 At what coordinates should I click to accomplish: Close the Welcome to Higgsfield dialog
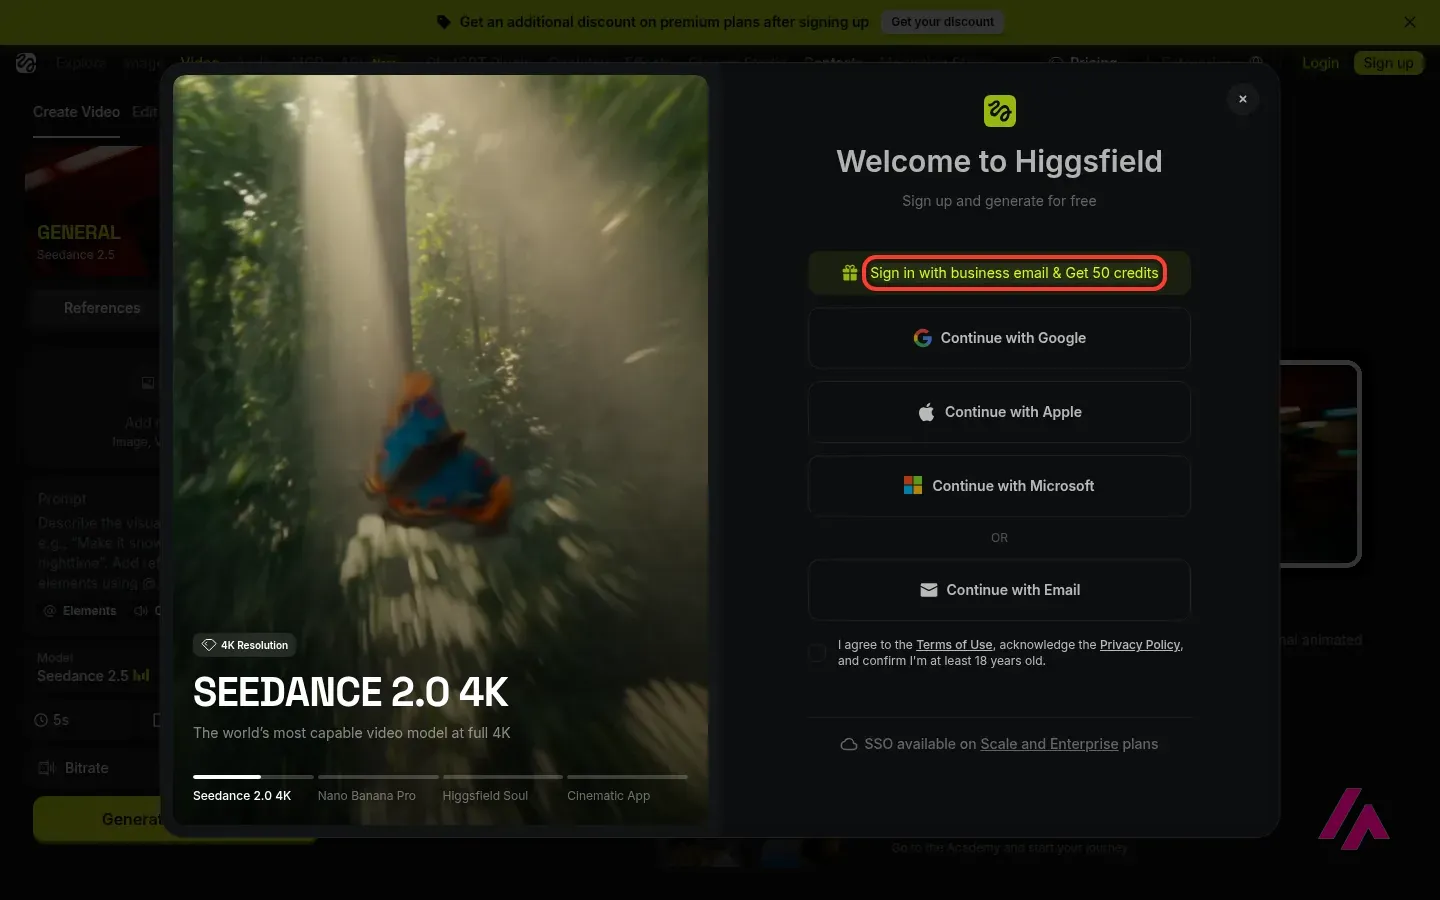coord(1243,99)
